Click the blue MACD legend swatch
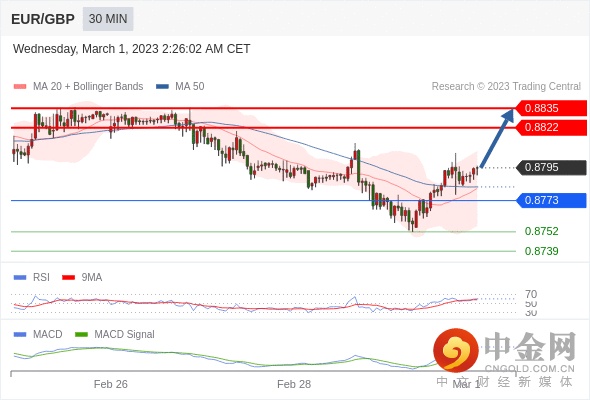This screenshot has height=400, width=590. pyautogui.click(x=20, y=335)
